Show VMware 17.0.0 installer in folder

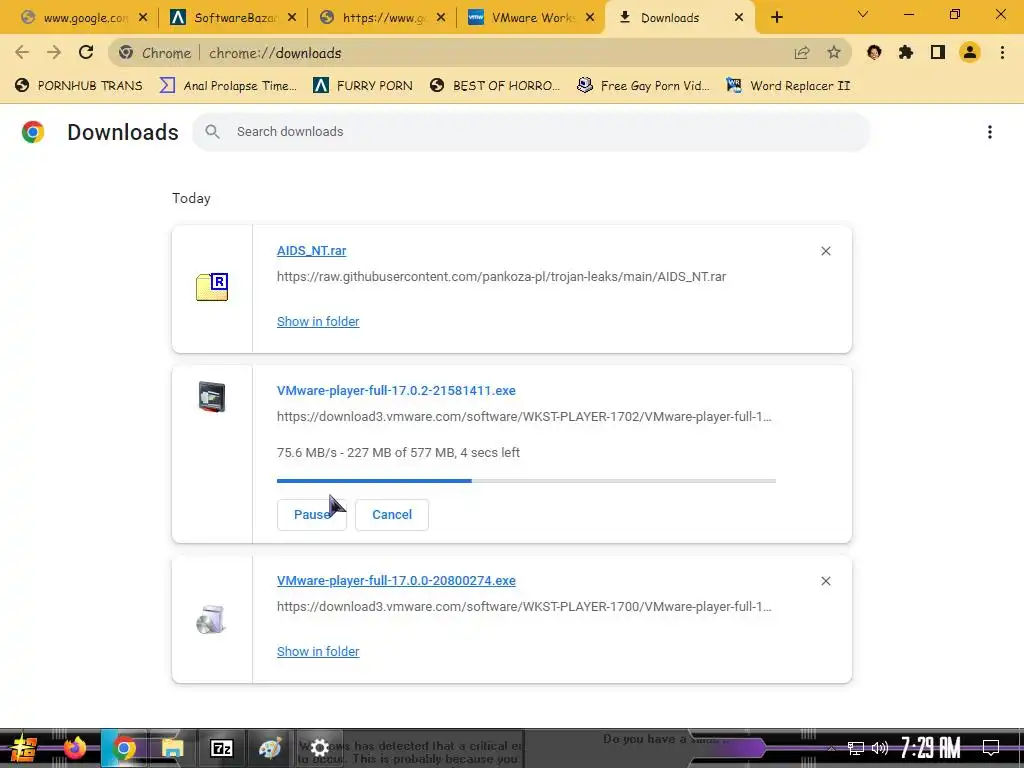coord(318,651)
